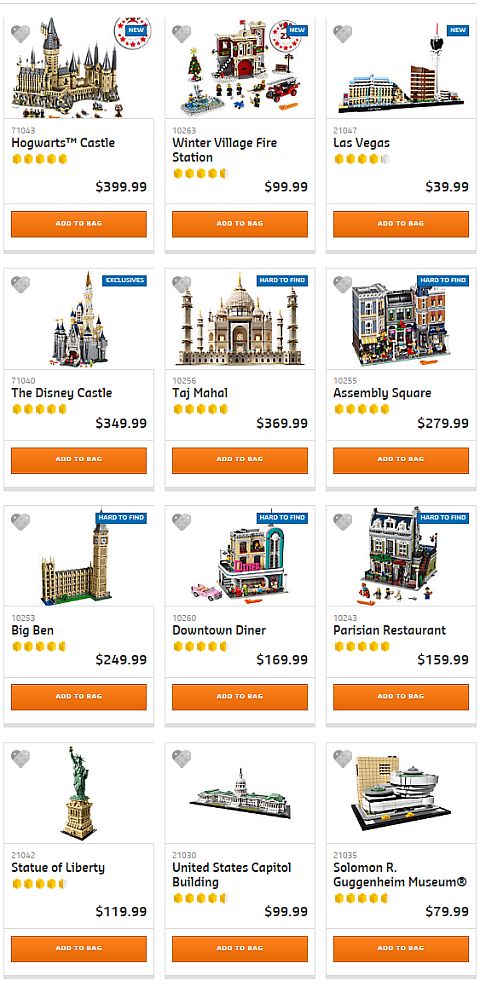The image size is (480, 981).
Task: Click the star rating under Parisian Restaurant
Action: (362, 646)
